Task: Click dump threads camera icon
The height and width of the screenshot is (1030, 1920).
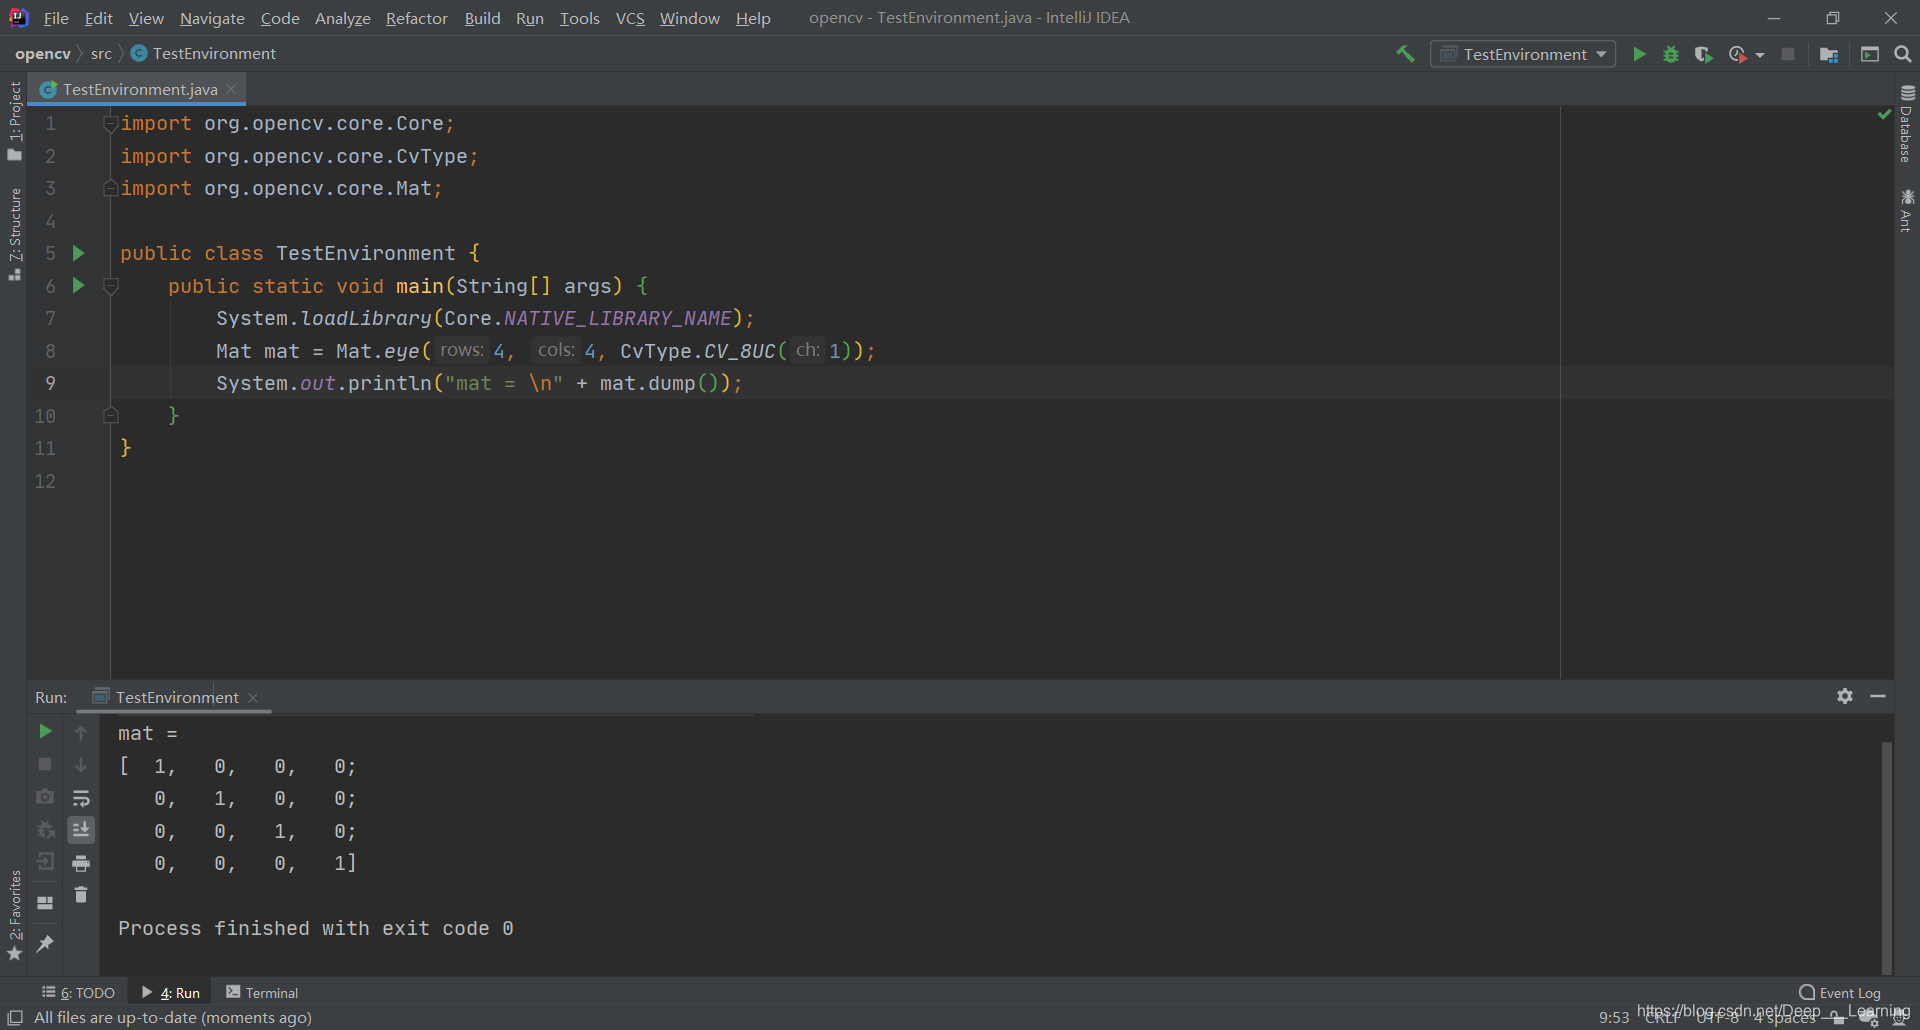Action: pyautogui.click(x=45, y=797)
